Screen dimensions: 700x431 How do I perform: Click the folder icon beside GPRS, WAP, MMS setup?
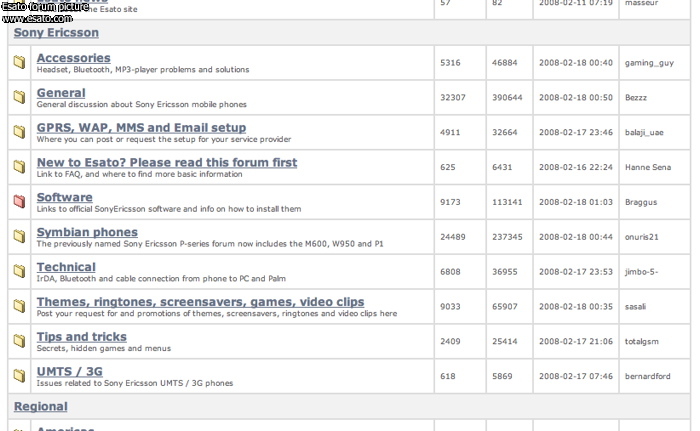[x=19, y=132]
